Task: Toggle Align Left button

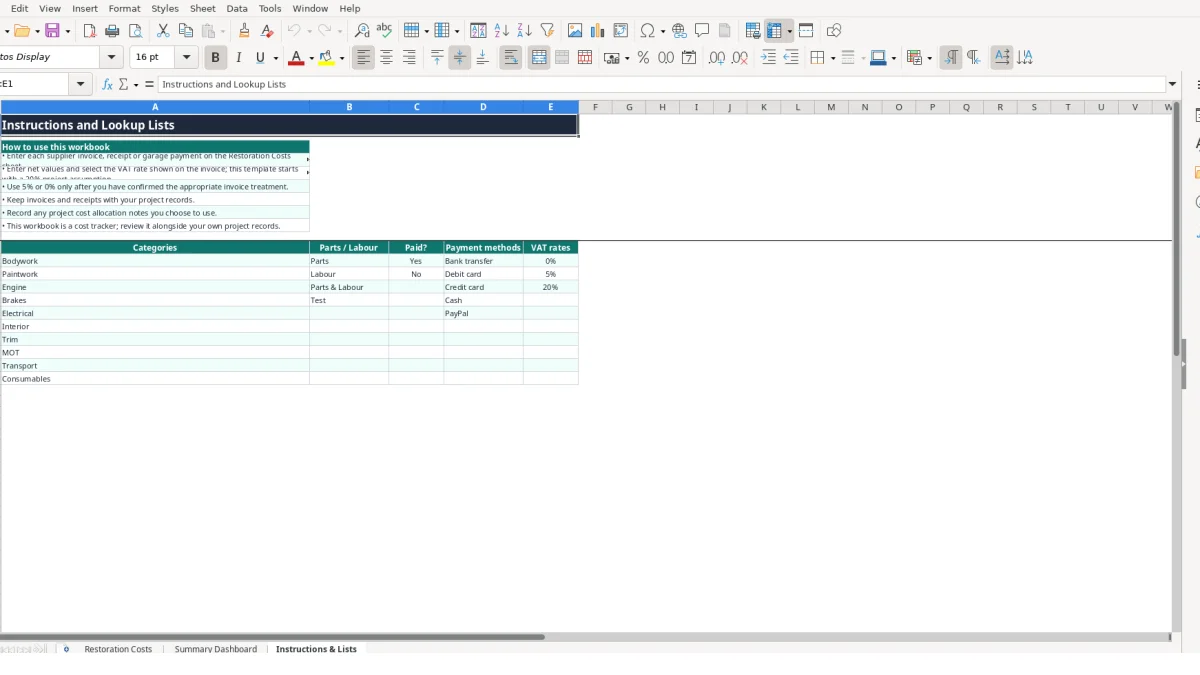Action: [x=363, y=58]
